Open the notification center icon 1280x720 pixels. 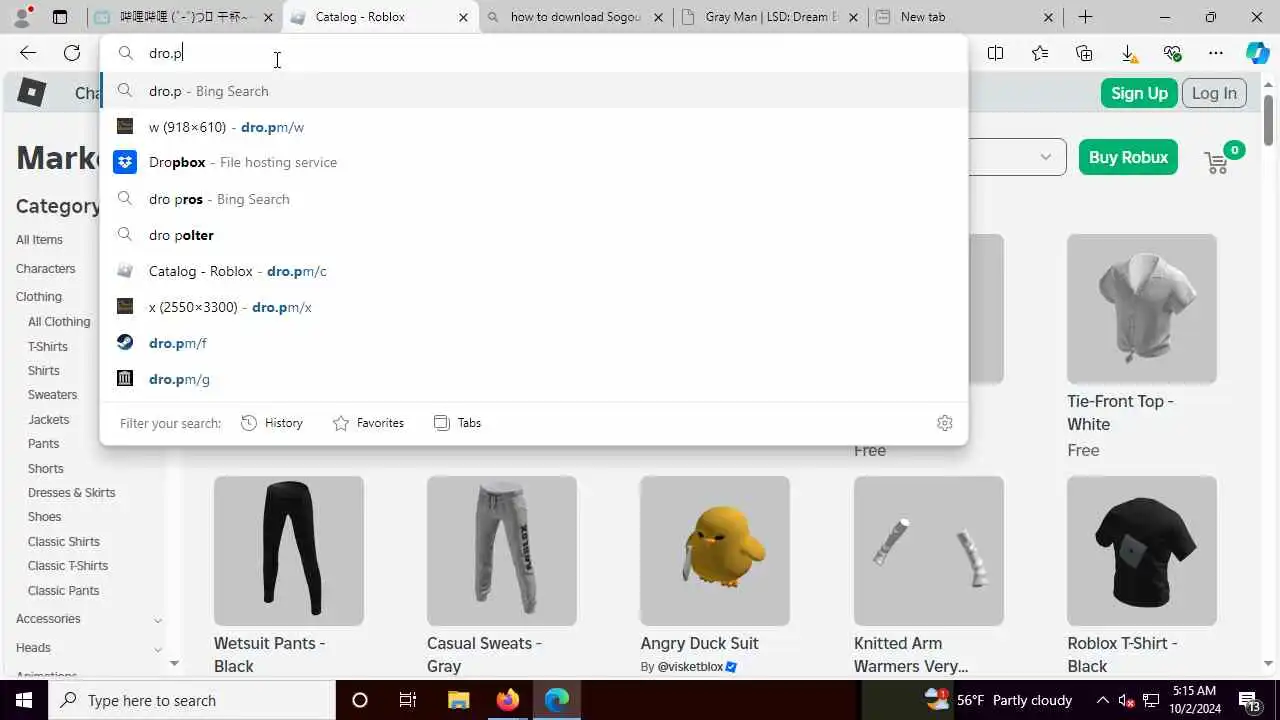(x=1249, y=700)
